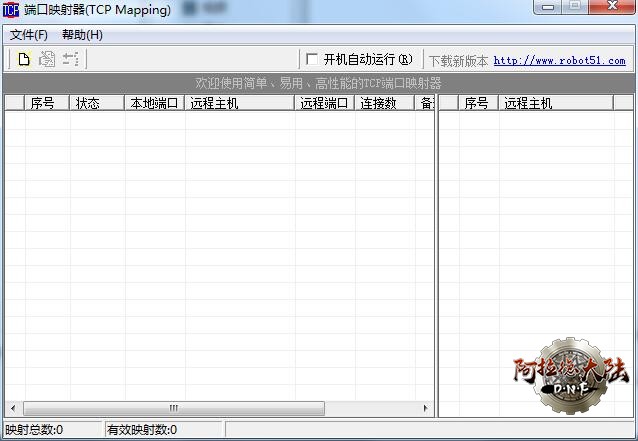Click the horizontal scrollbar thumb
This screenshot has width=638, height=441.
tap(173, 408)
